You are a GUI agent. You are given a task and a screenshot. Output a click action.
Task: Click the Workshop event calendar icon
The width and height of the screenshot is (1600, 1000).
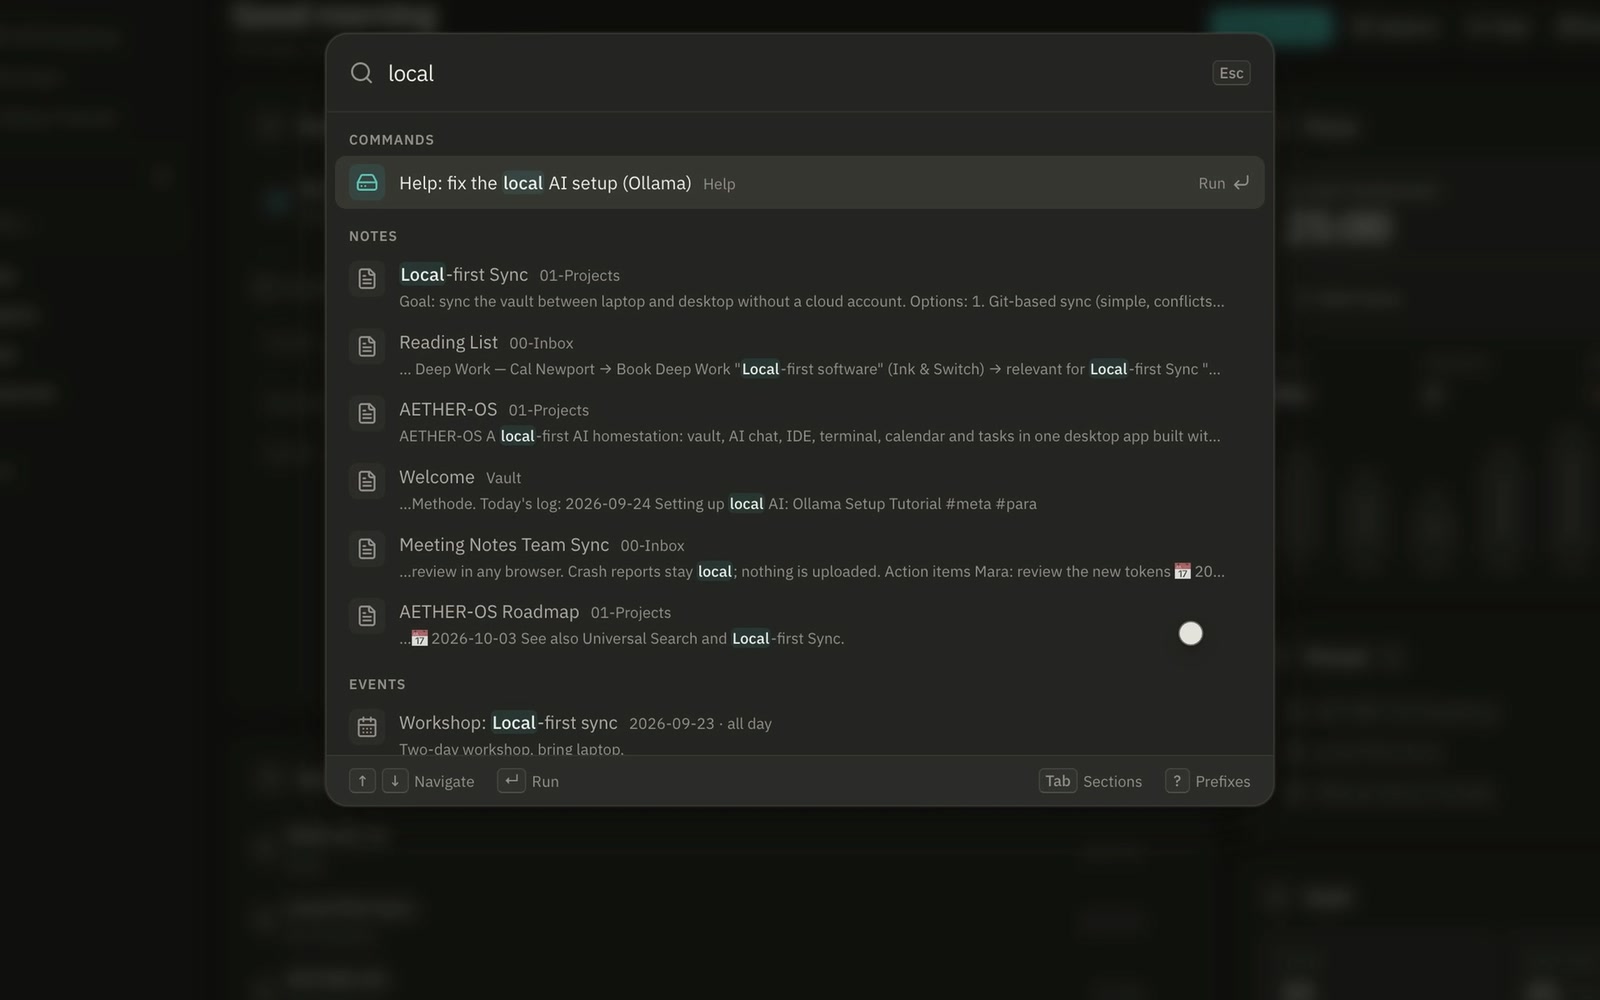[x=367, y=727]
